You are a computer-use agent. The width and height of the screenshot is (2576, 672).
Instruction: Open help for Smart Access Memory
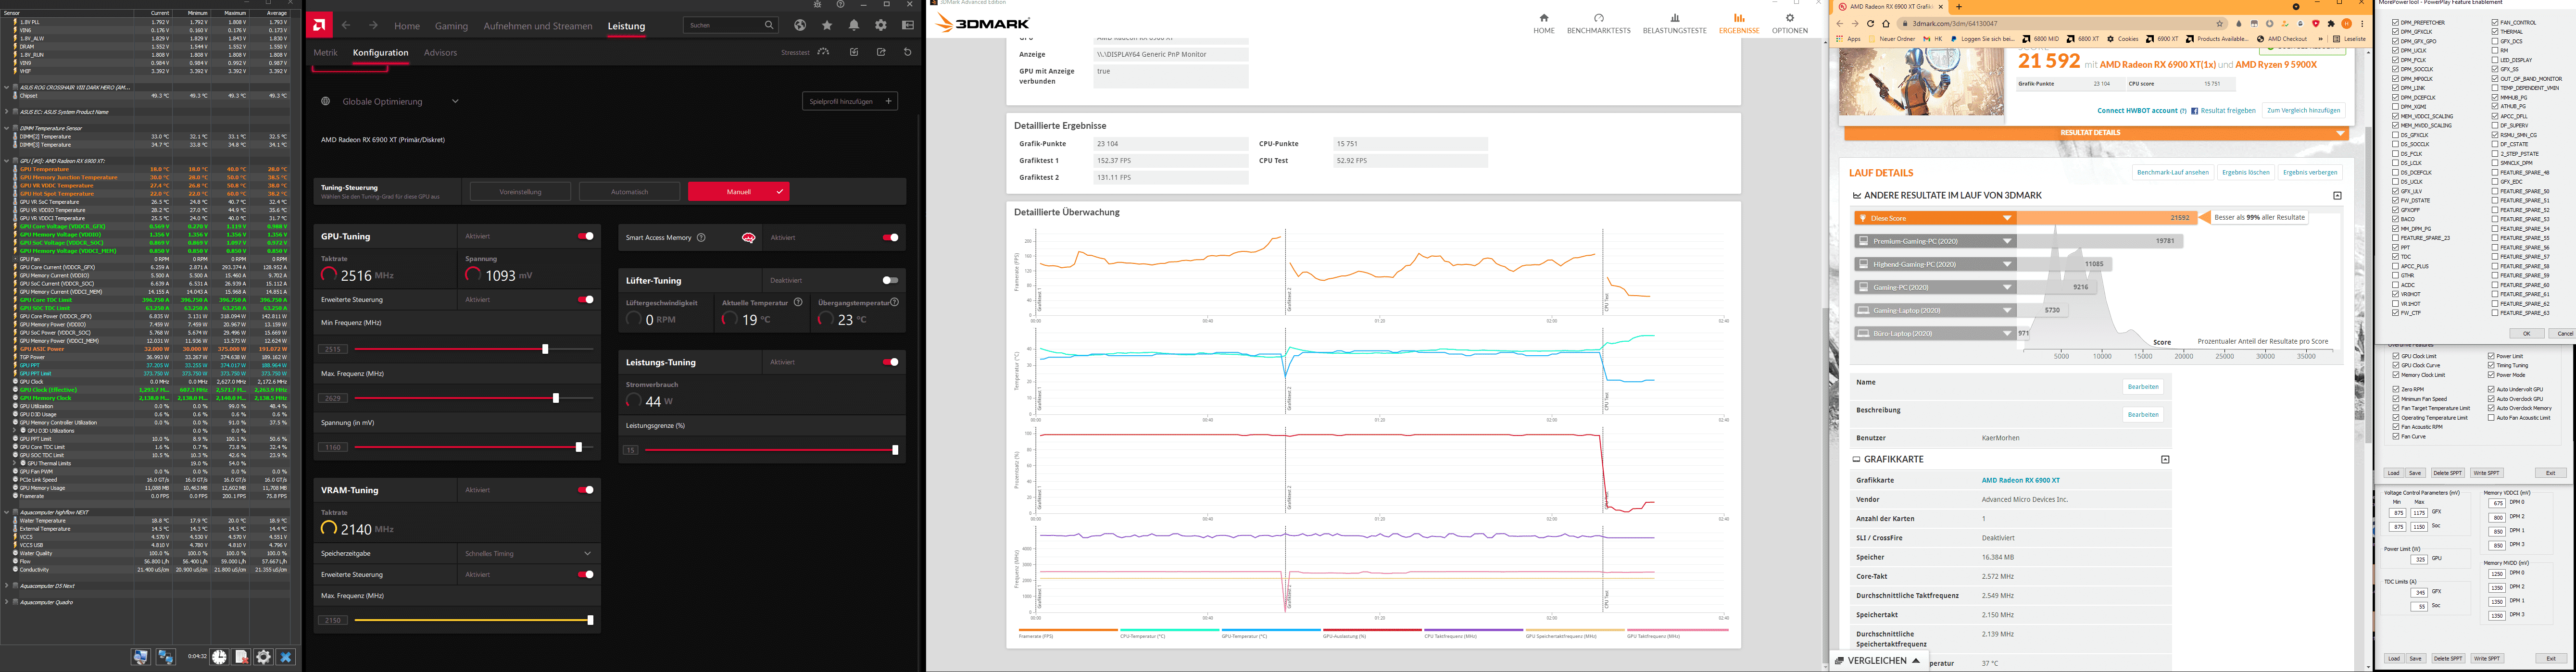click(x=701, y=238)
